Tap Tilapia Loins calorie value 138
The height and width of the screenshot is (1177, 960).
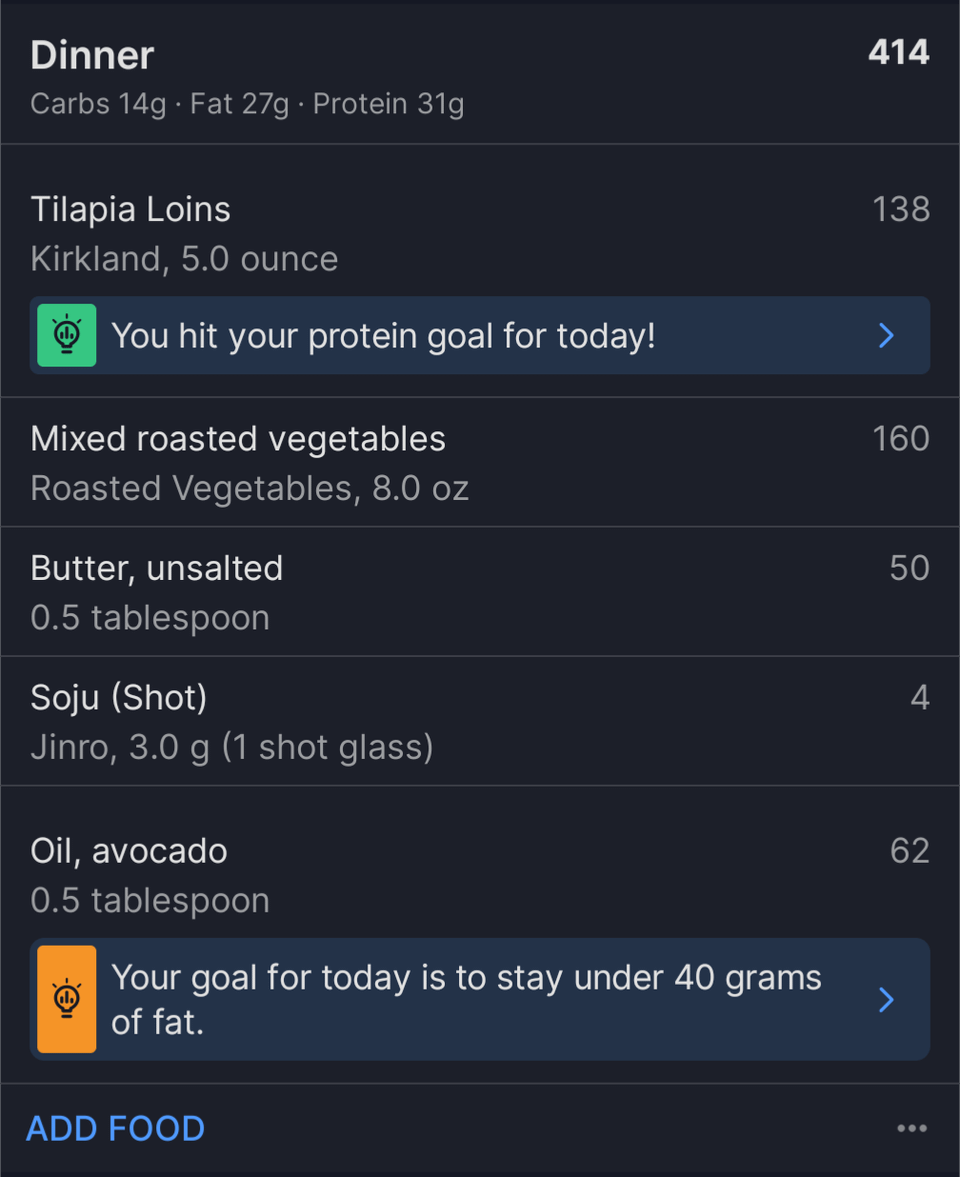click(x=901, y=209)
